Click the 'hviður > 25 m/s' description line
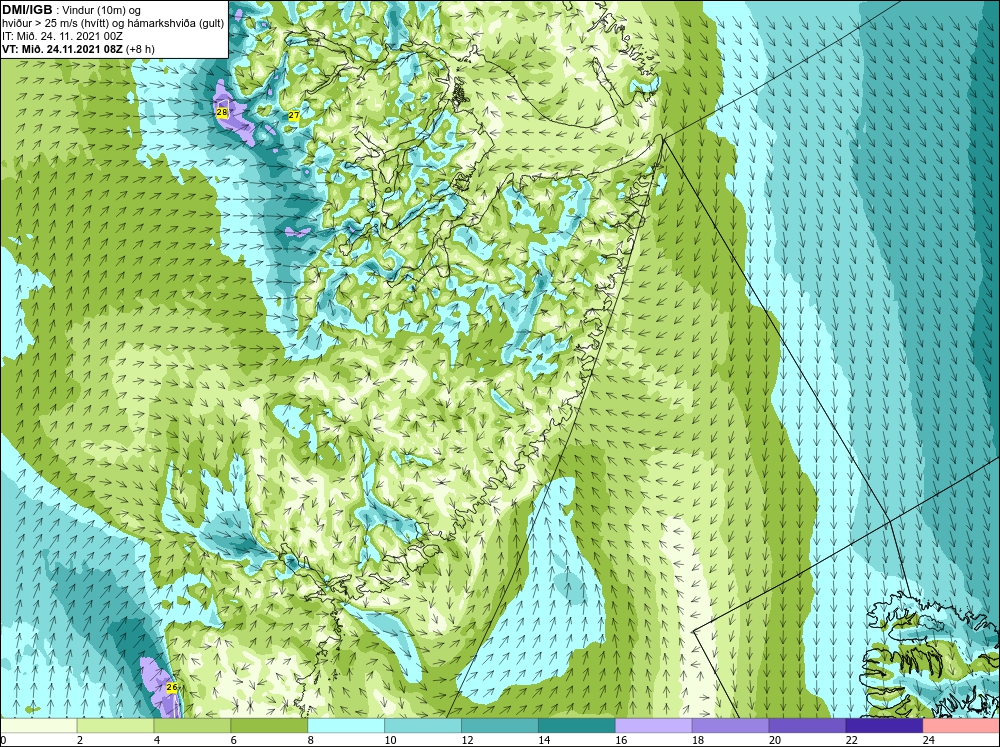 click(x=113, y=24)
